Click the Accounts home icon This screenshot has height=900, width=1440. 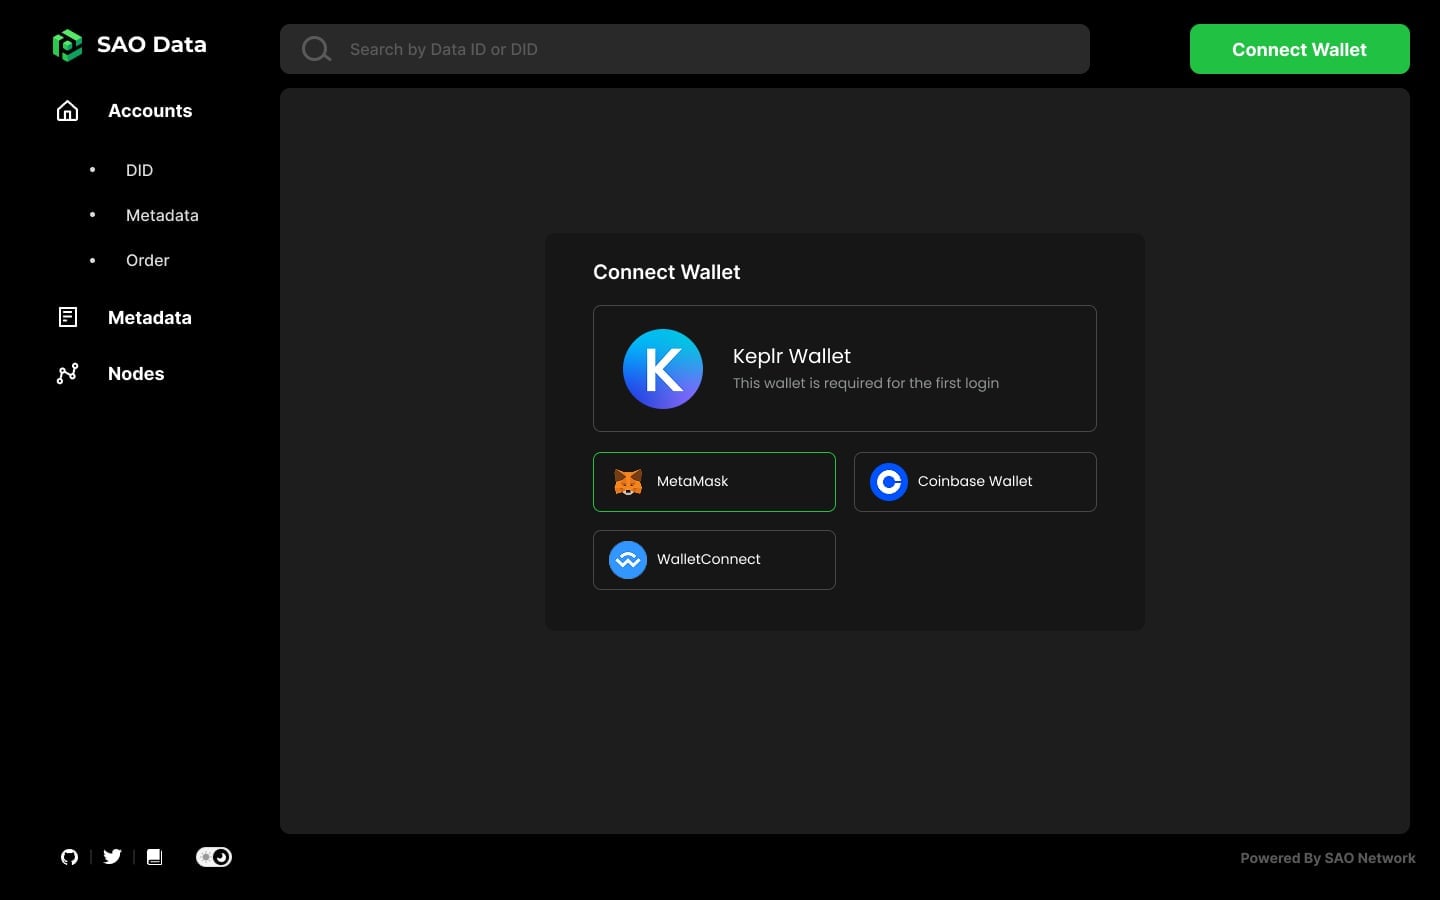click(x=67, y=111)
